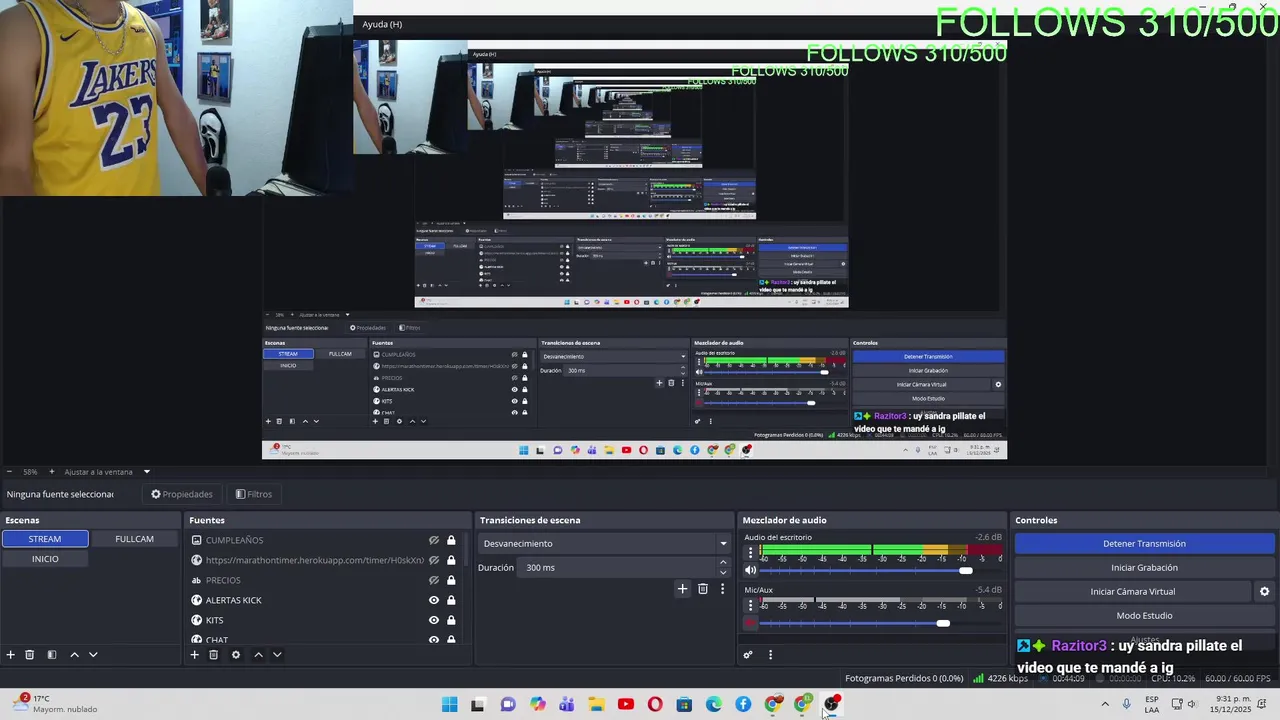The image size is (1280, 720).
Task: Open Audio del escritorio three-dot options
Action: pos(751,552)
